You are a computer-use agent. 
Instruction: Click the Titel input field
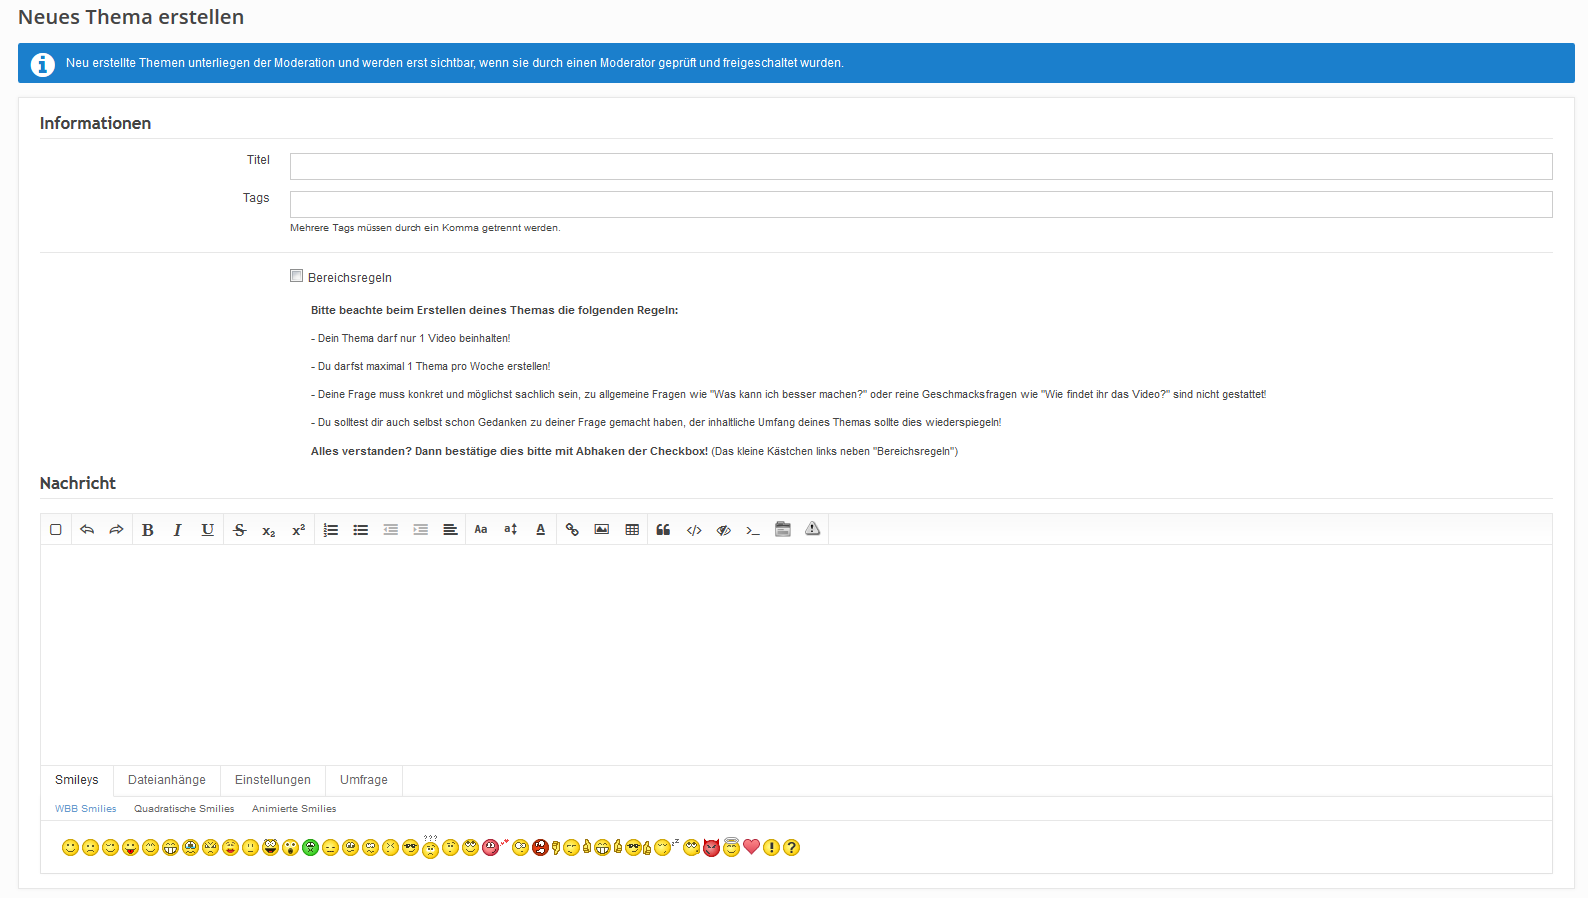(x=920, y=166)
